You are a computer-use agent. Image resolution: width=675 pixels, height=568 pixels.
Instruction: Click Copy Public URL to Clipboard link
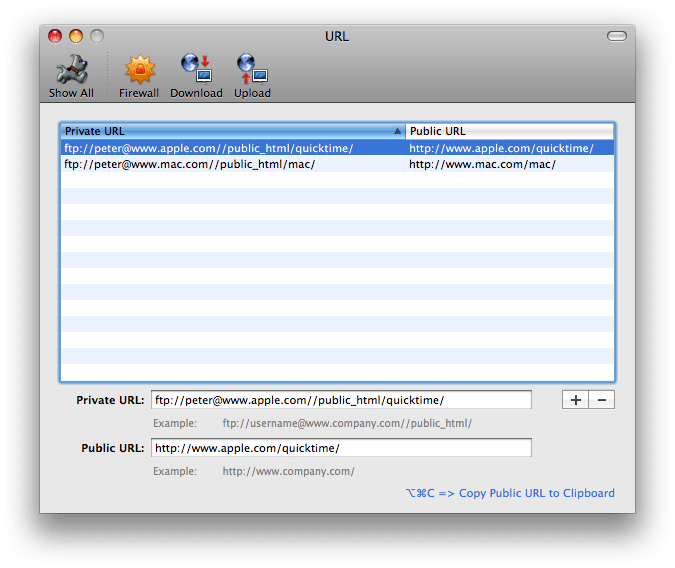tap(510, 493)
